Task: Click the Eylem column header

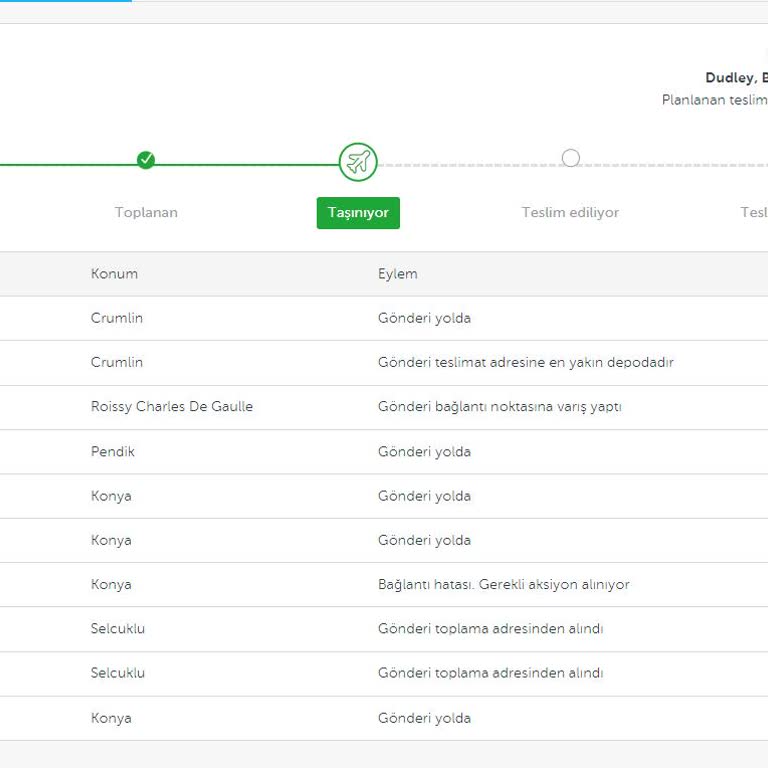Action: click(397, 274)
